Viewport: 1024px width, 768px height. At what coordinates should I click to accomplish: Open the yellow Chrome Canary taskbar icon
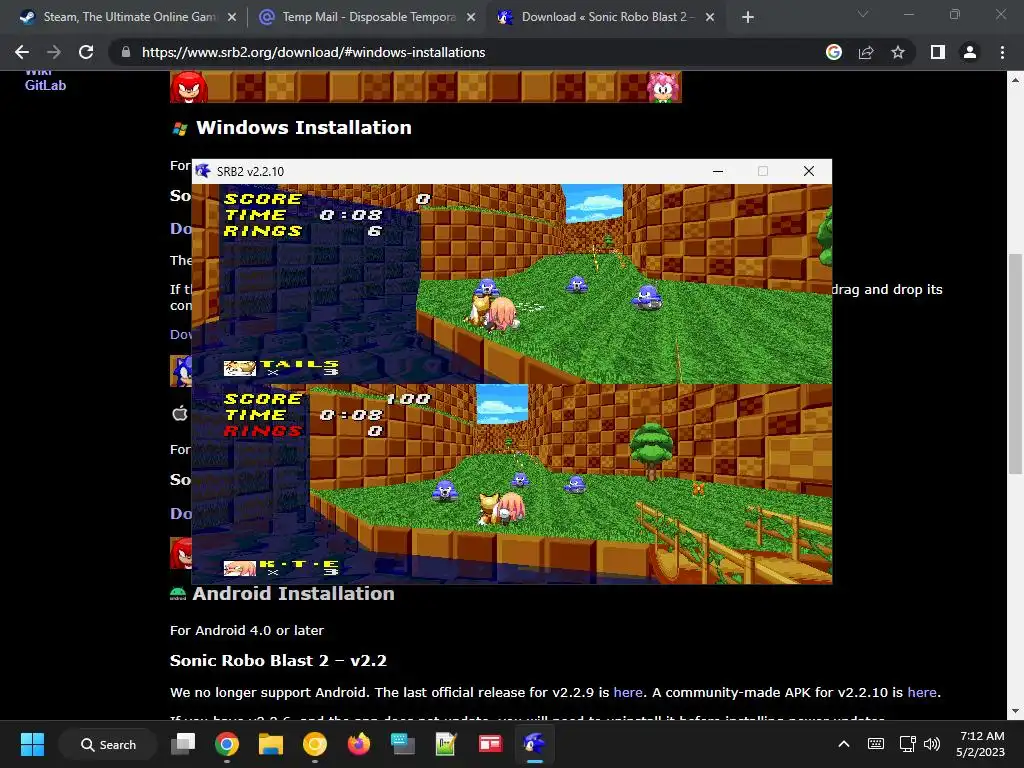315,744
